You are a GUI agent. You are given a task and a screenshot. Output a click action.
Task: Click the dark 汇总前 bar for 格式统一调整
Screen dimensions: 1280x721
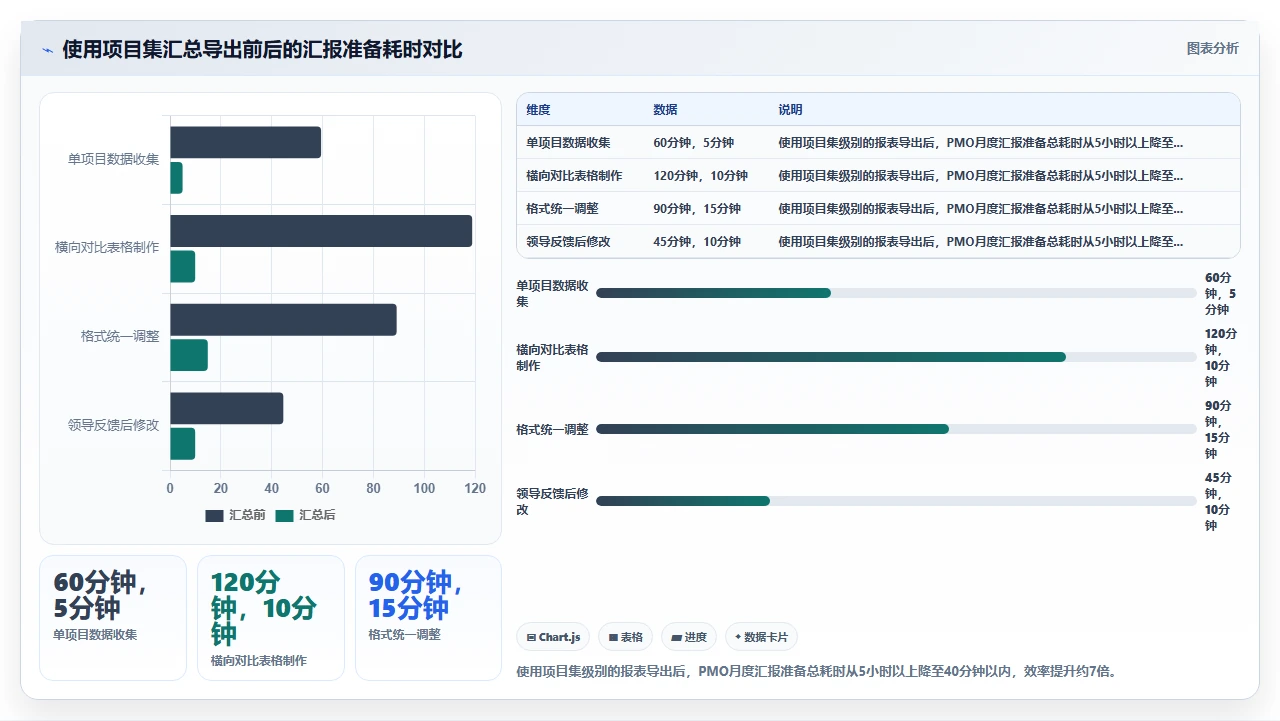[x=283, y=320]
